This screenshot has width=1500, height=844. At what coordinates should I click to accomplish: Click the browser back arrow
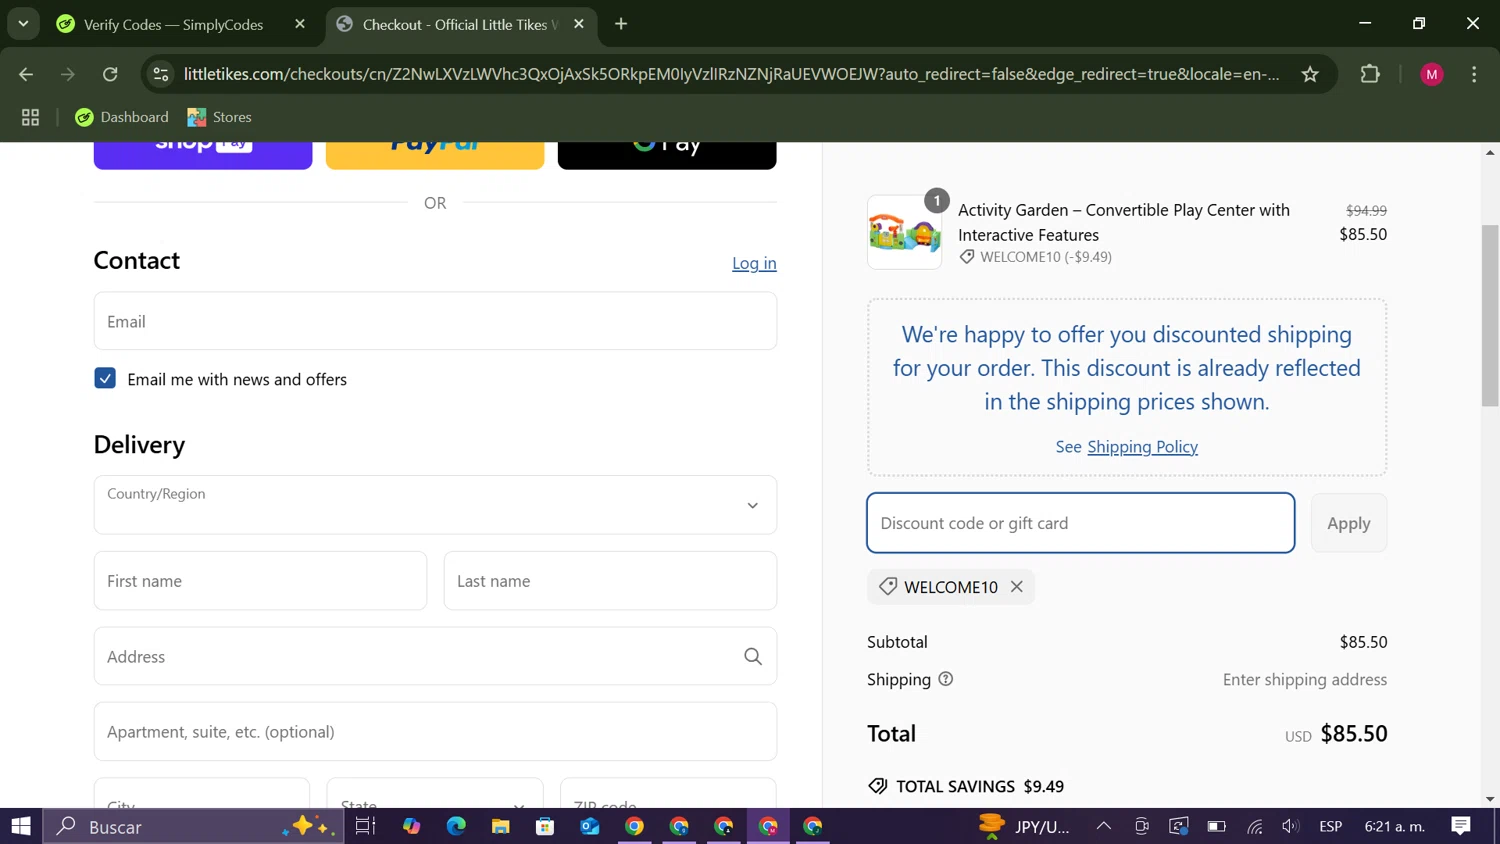[26, 74]
